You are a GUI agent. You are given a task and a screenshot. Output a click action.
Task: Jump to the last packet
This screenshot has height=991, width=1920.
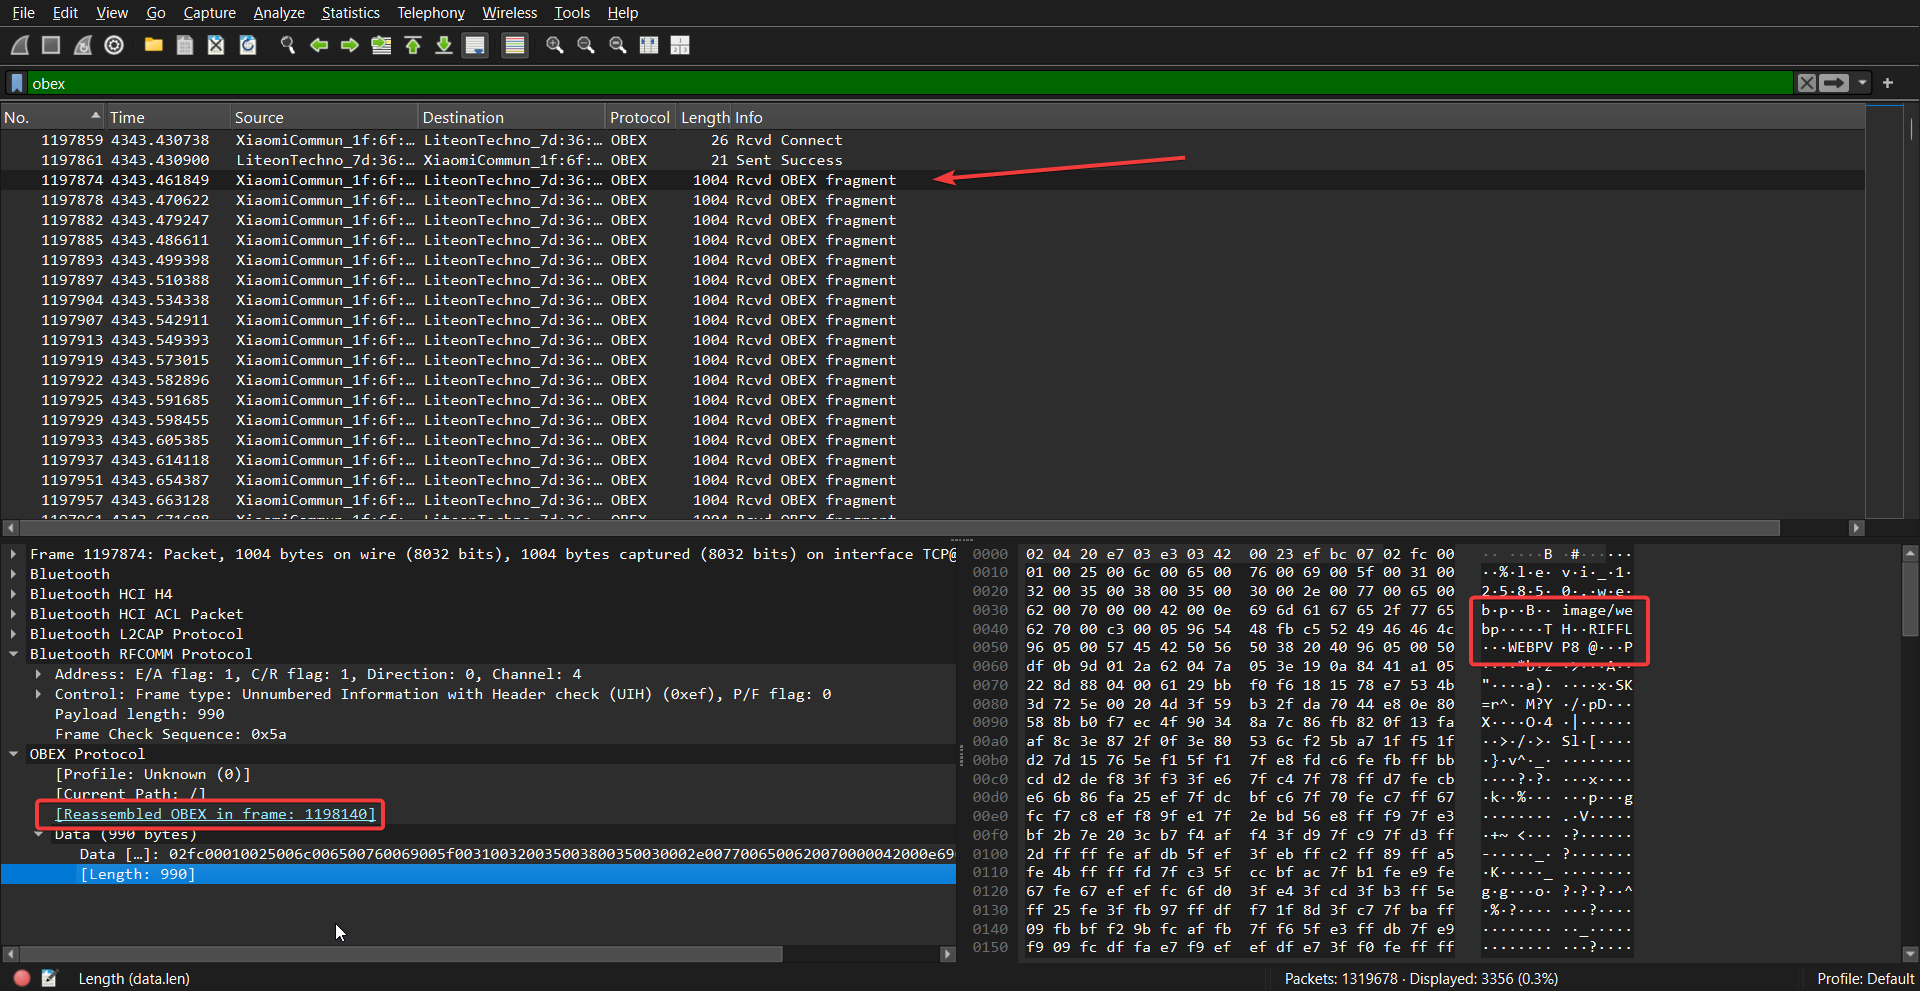coord(444,45)
